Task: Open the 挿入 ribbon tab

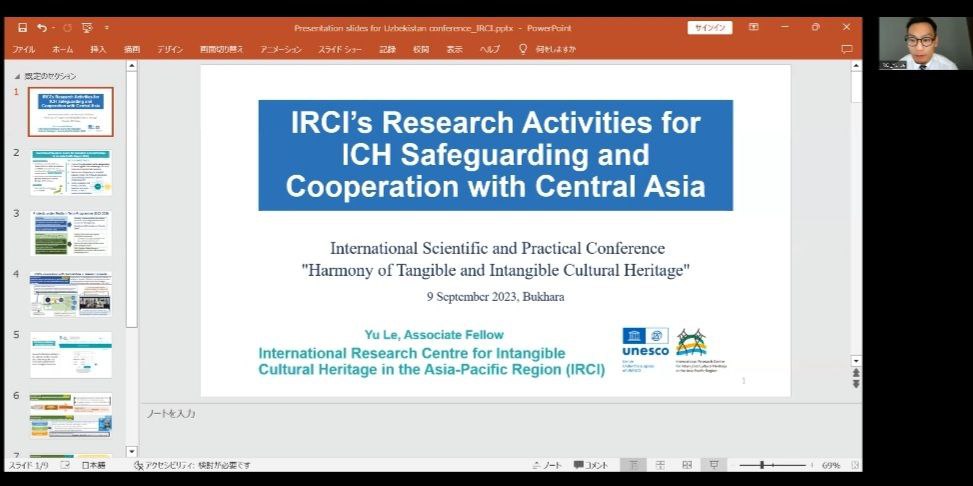Action: point(98,48)
